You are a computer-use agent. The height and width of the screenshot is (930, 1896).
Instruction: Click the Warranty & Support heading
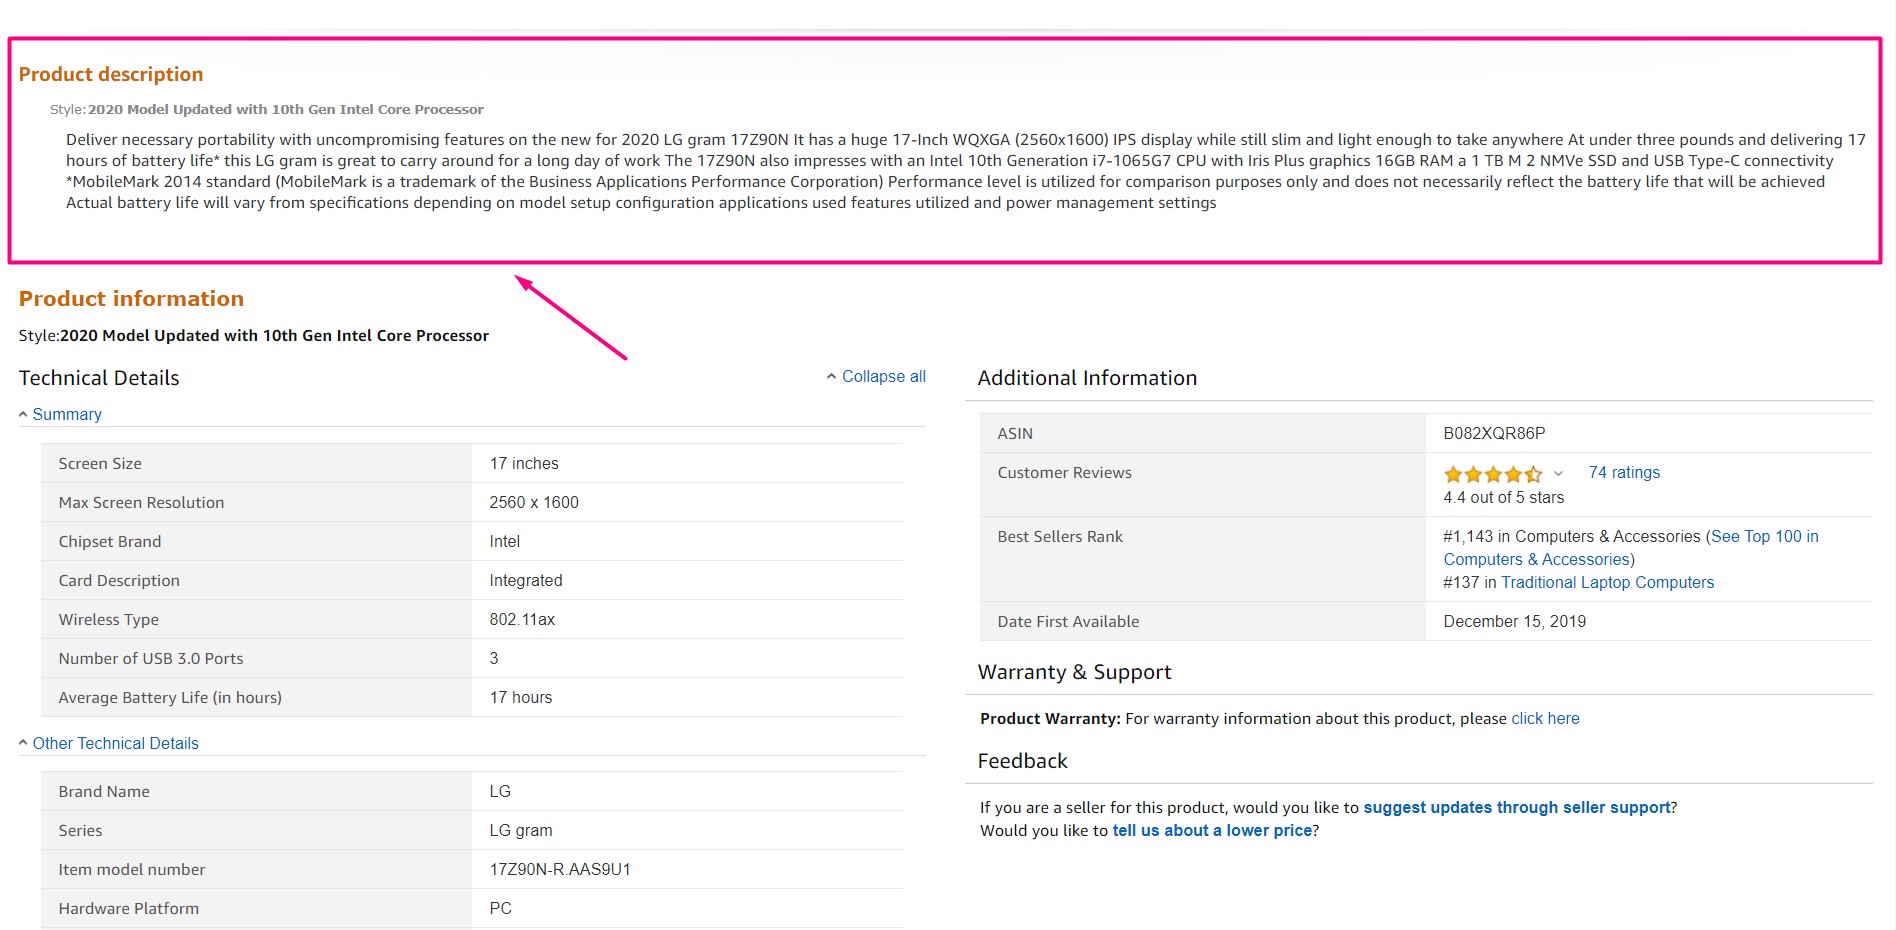click(1074, 672)
